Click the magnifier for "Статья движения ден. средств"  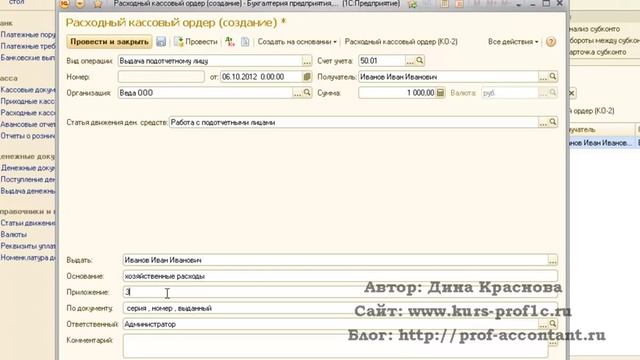point(553,122)
